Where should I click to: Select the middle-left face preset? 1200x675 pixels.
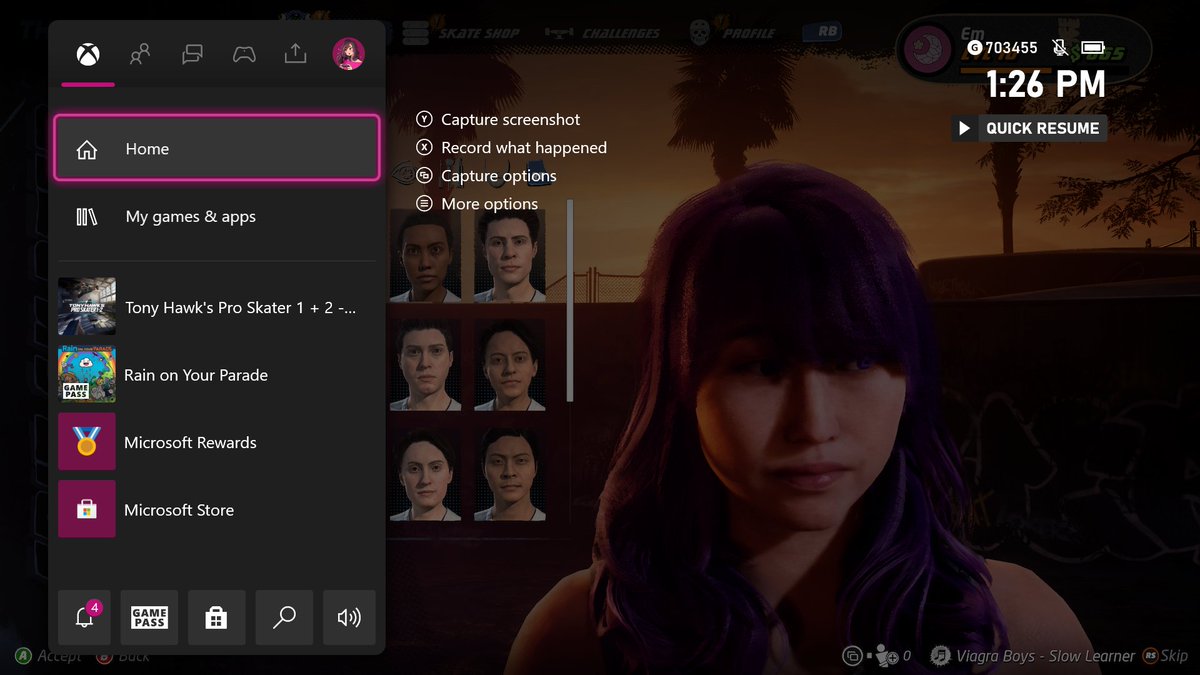point(425,365)
